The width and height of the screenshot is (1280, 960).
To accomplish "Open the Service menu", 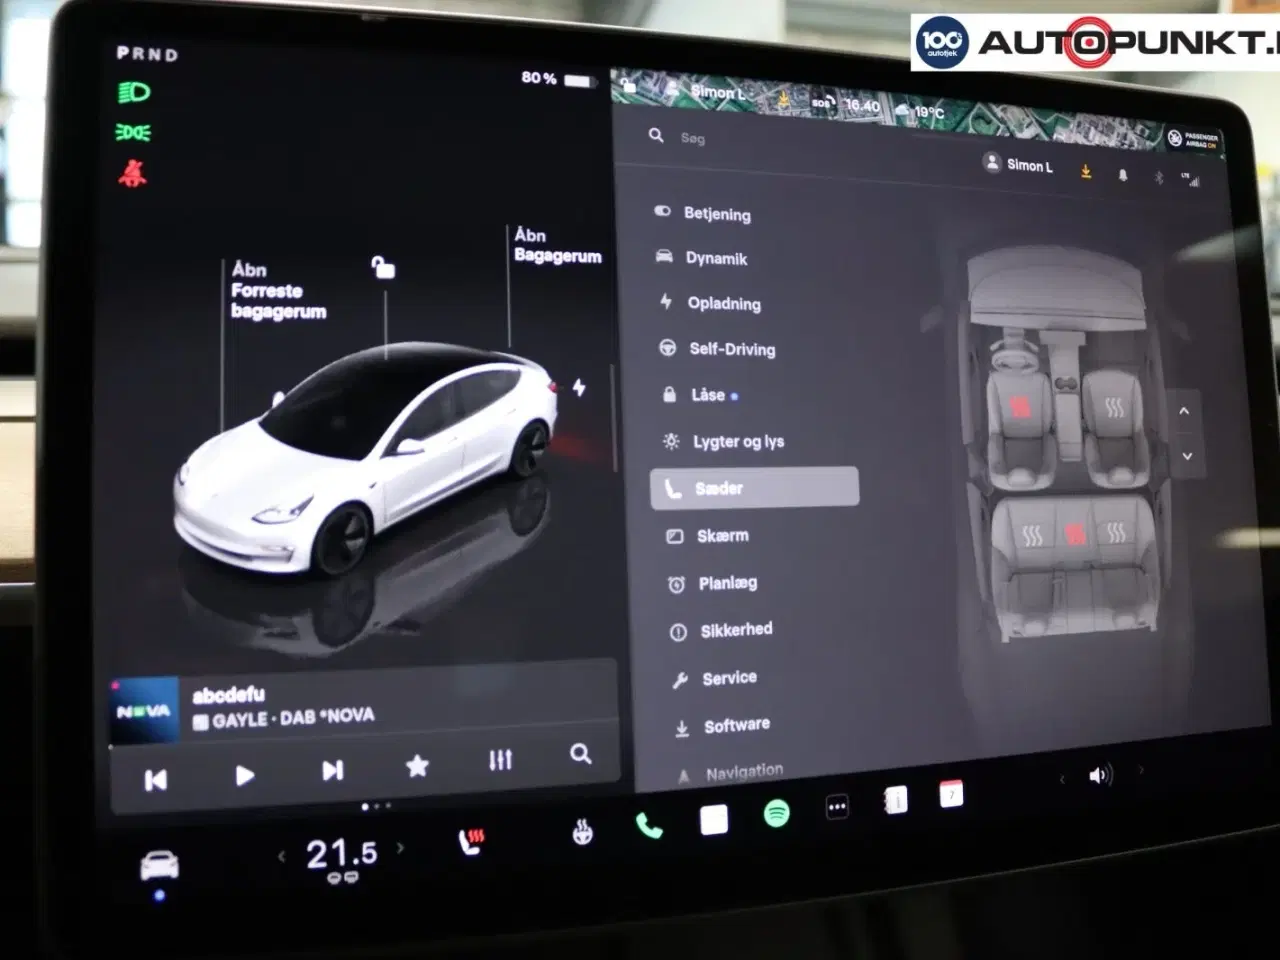I will coord(714,678).
